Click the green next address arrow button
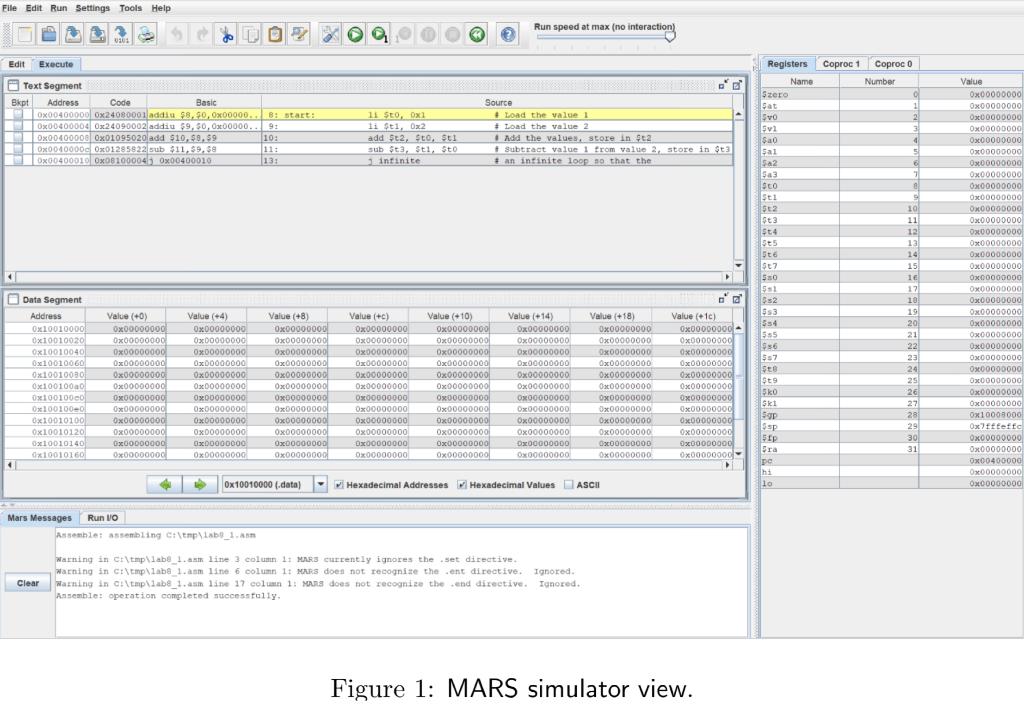 pyautogui.click(x=200, y=485)
